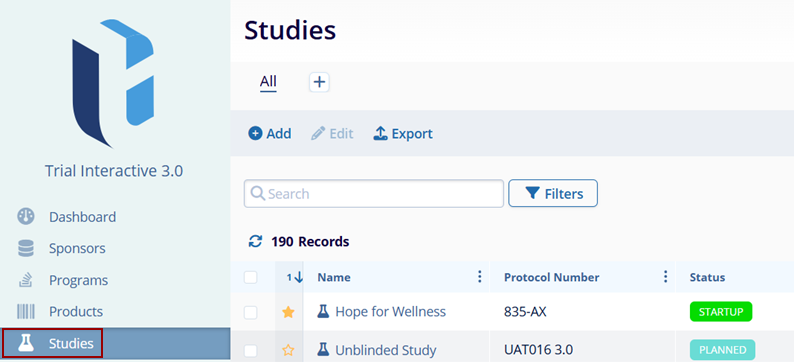Open the Filters button

(553, 193)
